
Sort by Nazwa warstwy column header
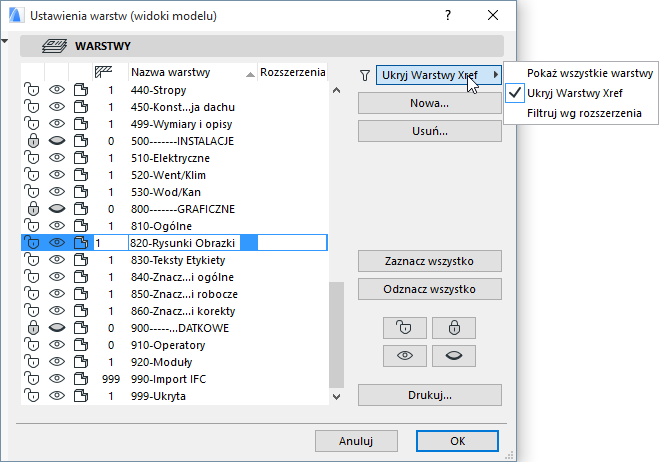coord(185,73)
